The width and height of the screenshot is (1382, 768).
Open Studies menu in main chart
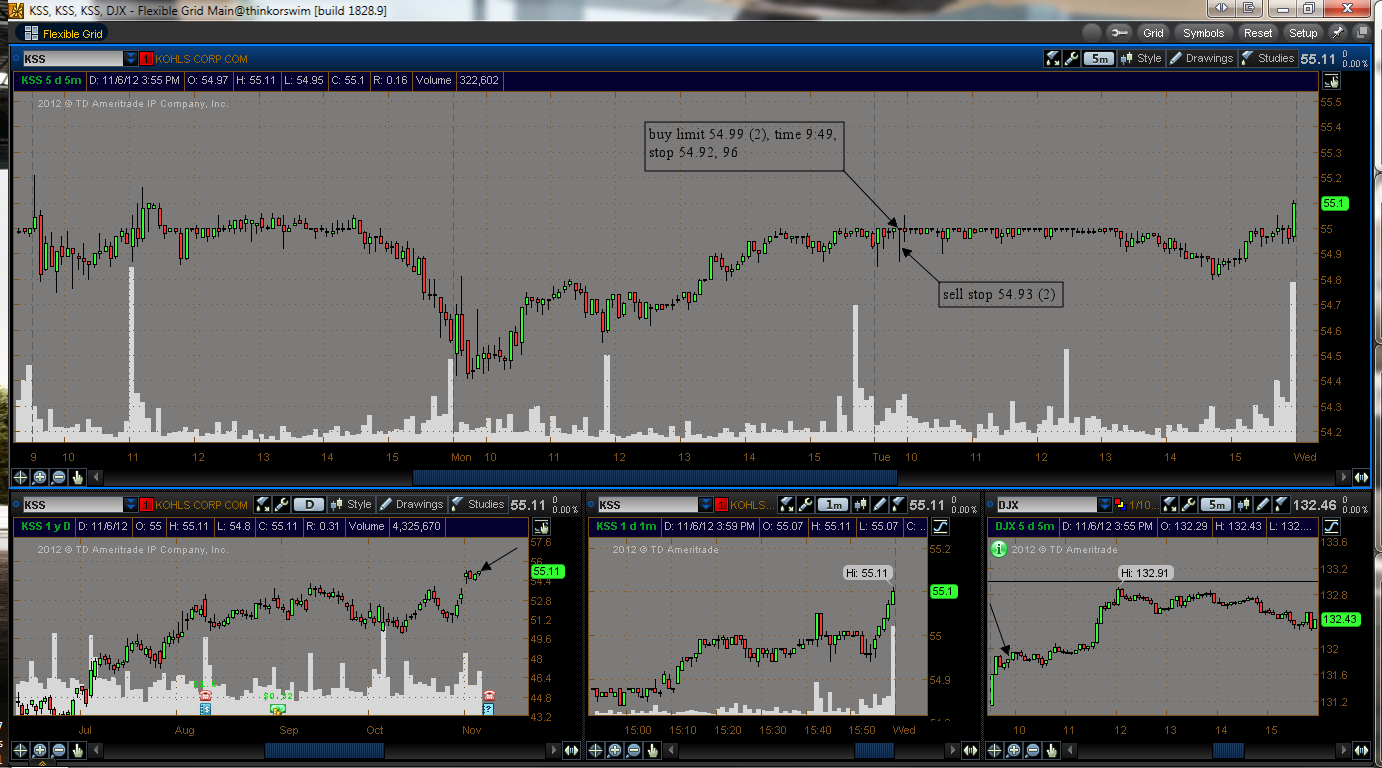[x=1267, y=58]
